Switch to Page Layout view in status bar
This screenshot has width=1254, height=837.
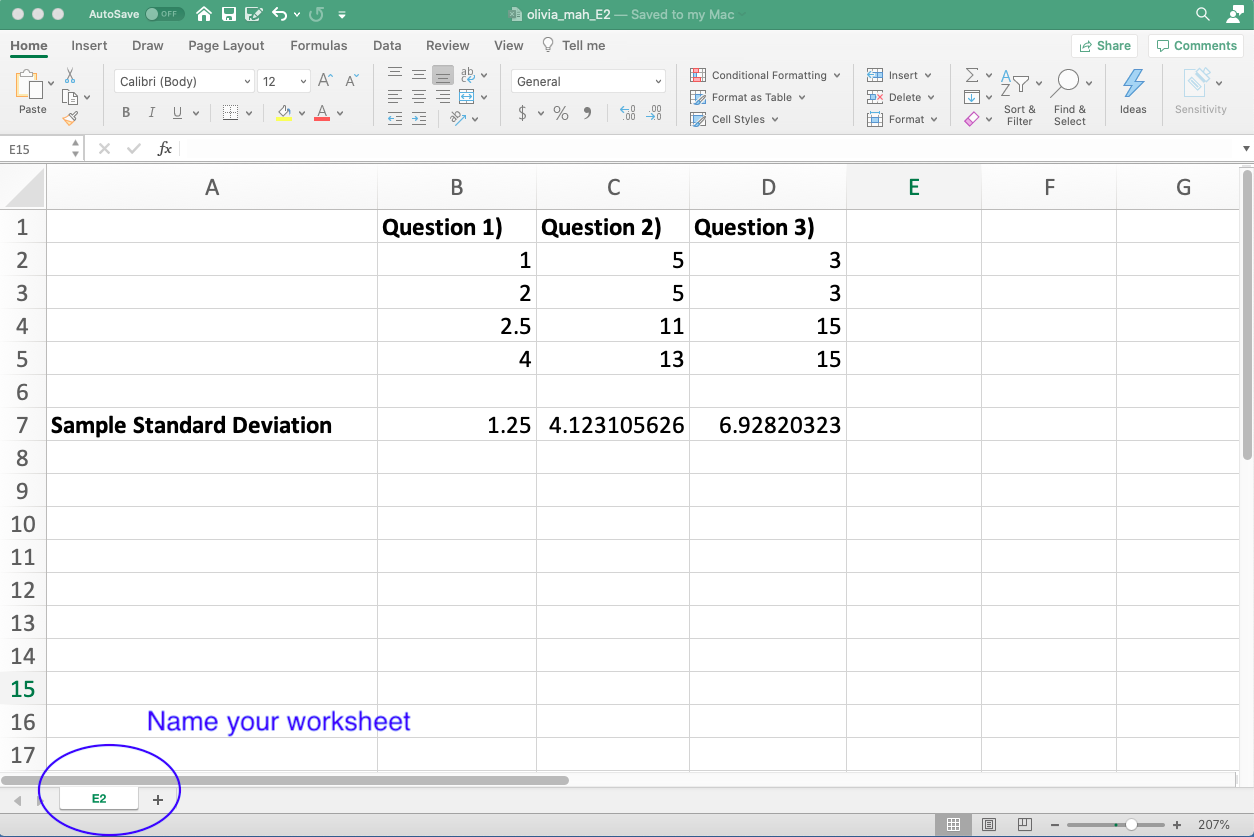pos(989,825)
